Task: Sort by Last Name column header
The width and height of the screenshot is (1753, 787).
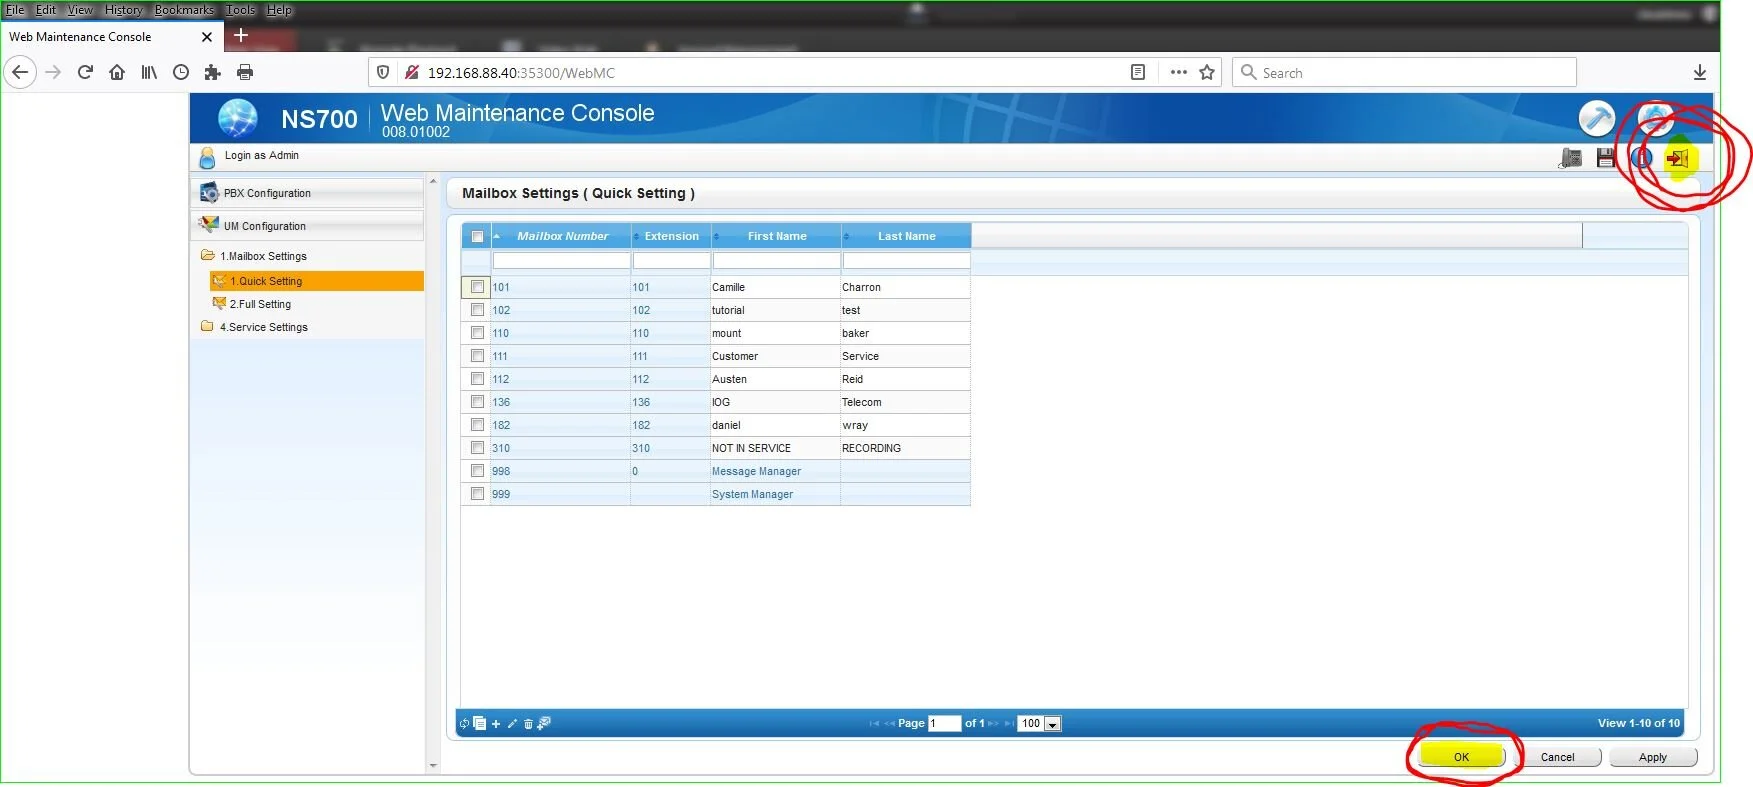Action: tap(907, 236)
